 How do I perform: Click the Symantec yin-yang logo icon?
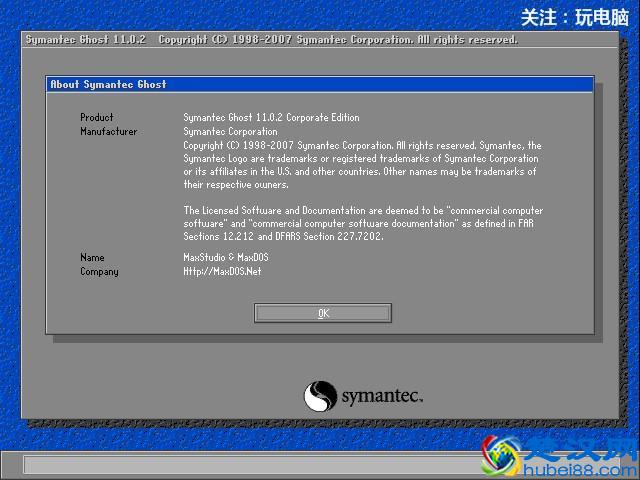[320, 396]
